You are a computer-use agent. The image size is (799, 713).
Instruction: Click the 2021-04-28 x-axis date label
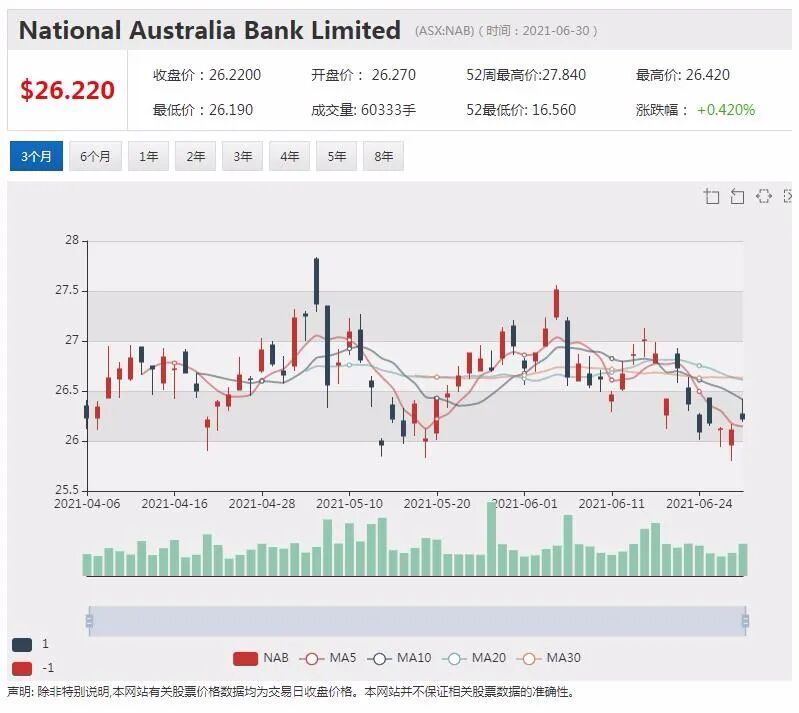262,504
